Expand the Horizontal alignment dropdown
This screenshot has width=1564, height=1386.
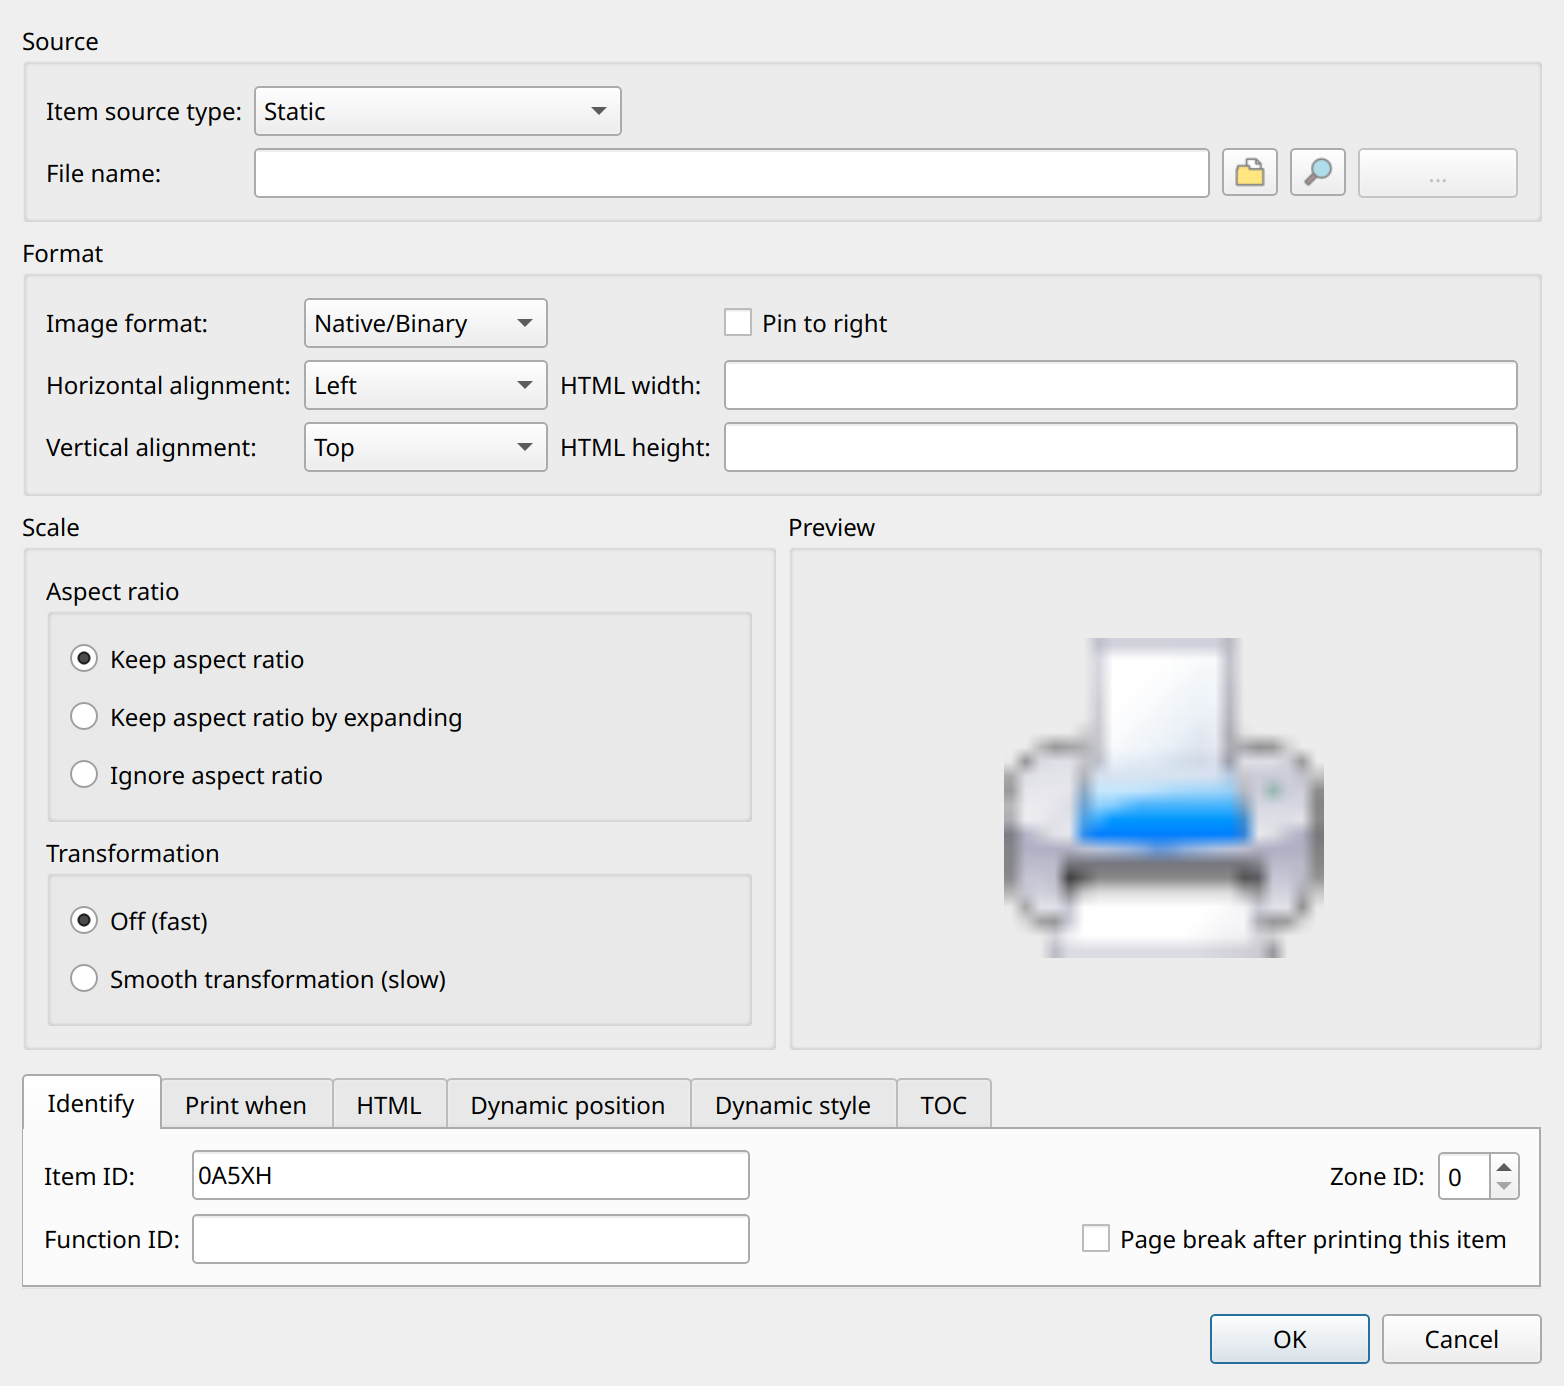[x=426, y=385]
